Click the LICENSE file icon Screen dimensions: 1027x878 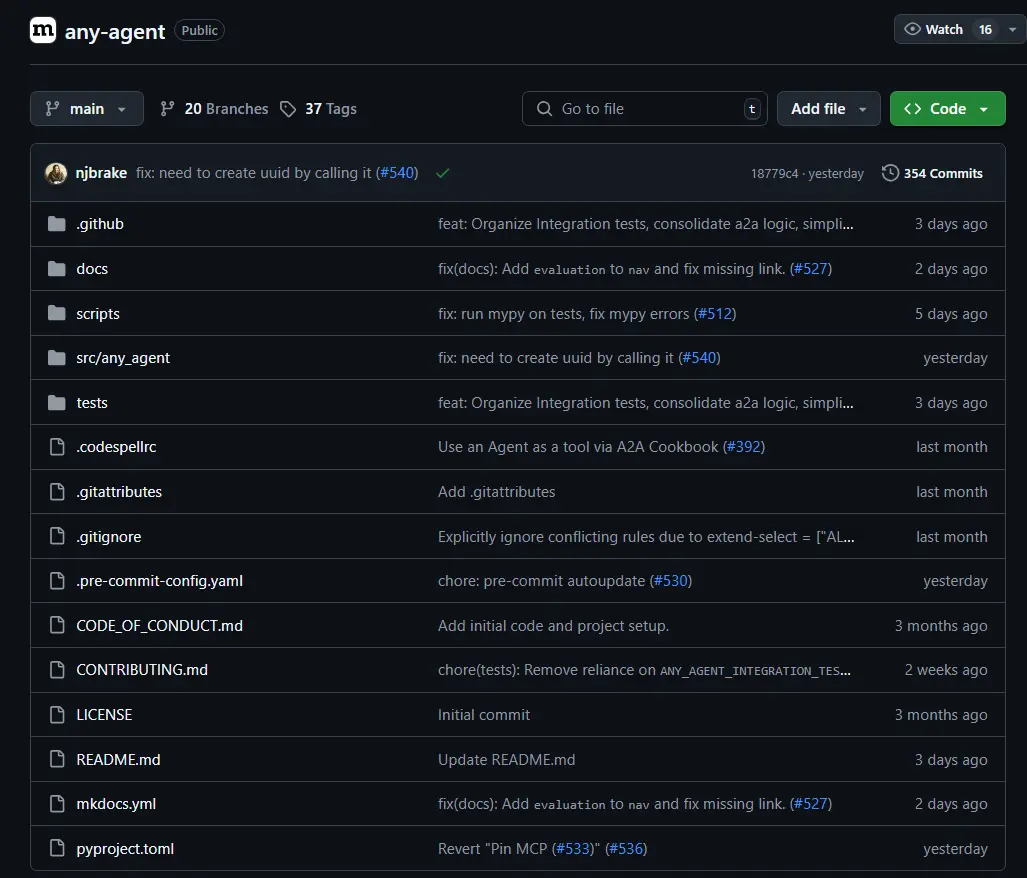pos(57,715)
